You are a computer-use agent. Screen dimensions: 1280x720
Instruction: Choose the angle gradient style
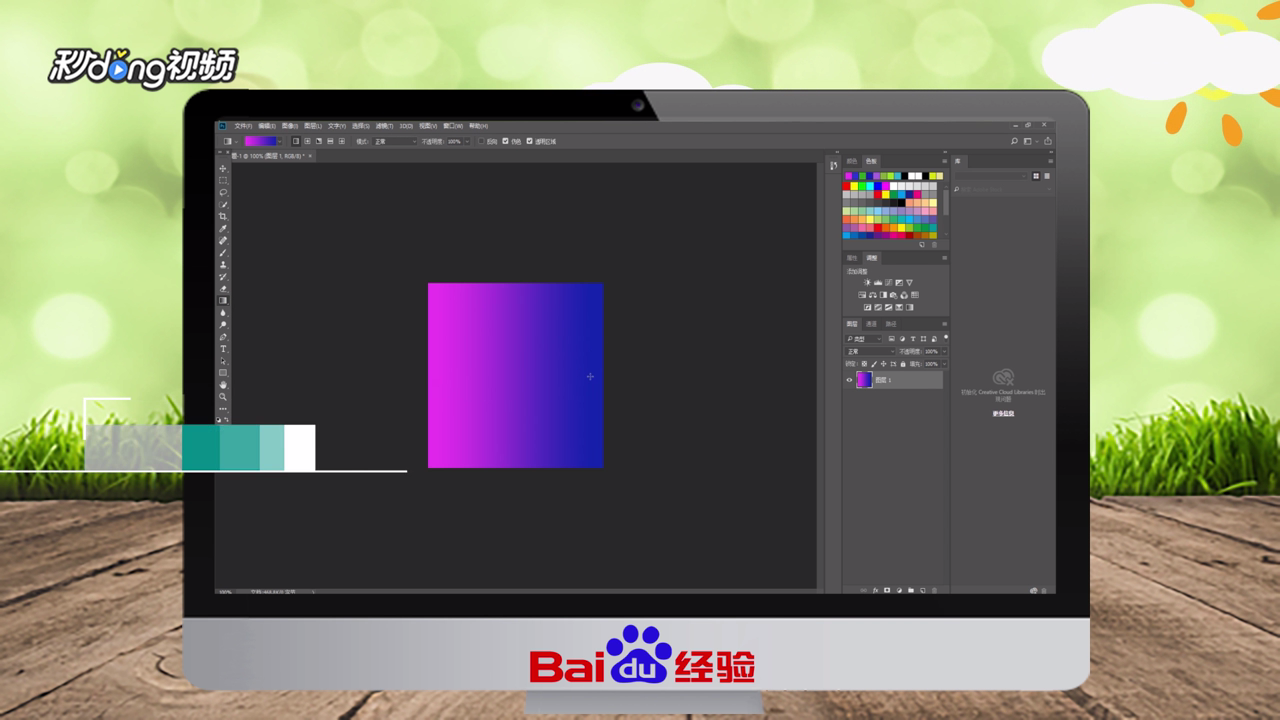click(319, 141)
